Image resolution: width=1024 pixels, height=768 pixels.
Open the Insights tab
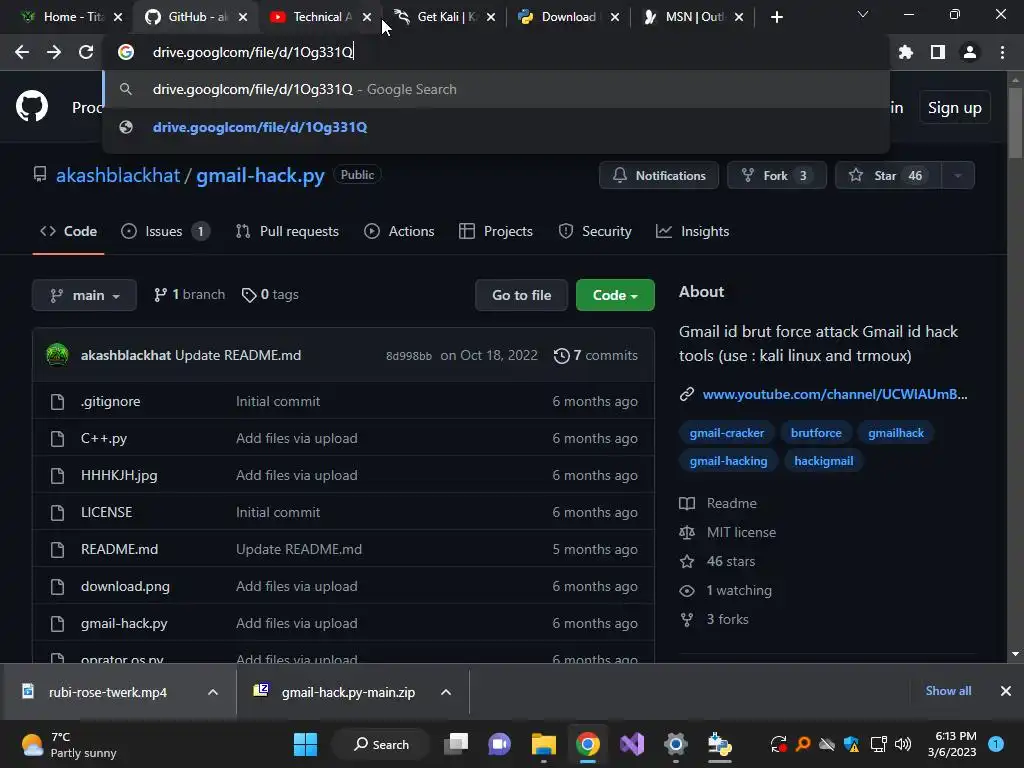(692, 231)
